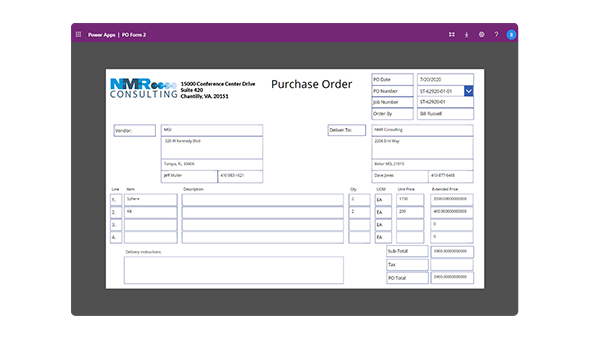Viewport: 590px width, 360px height.
Task: Click the NMR Consulting logo
Action: pos(143,89)
